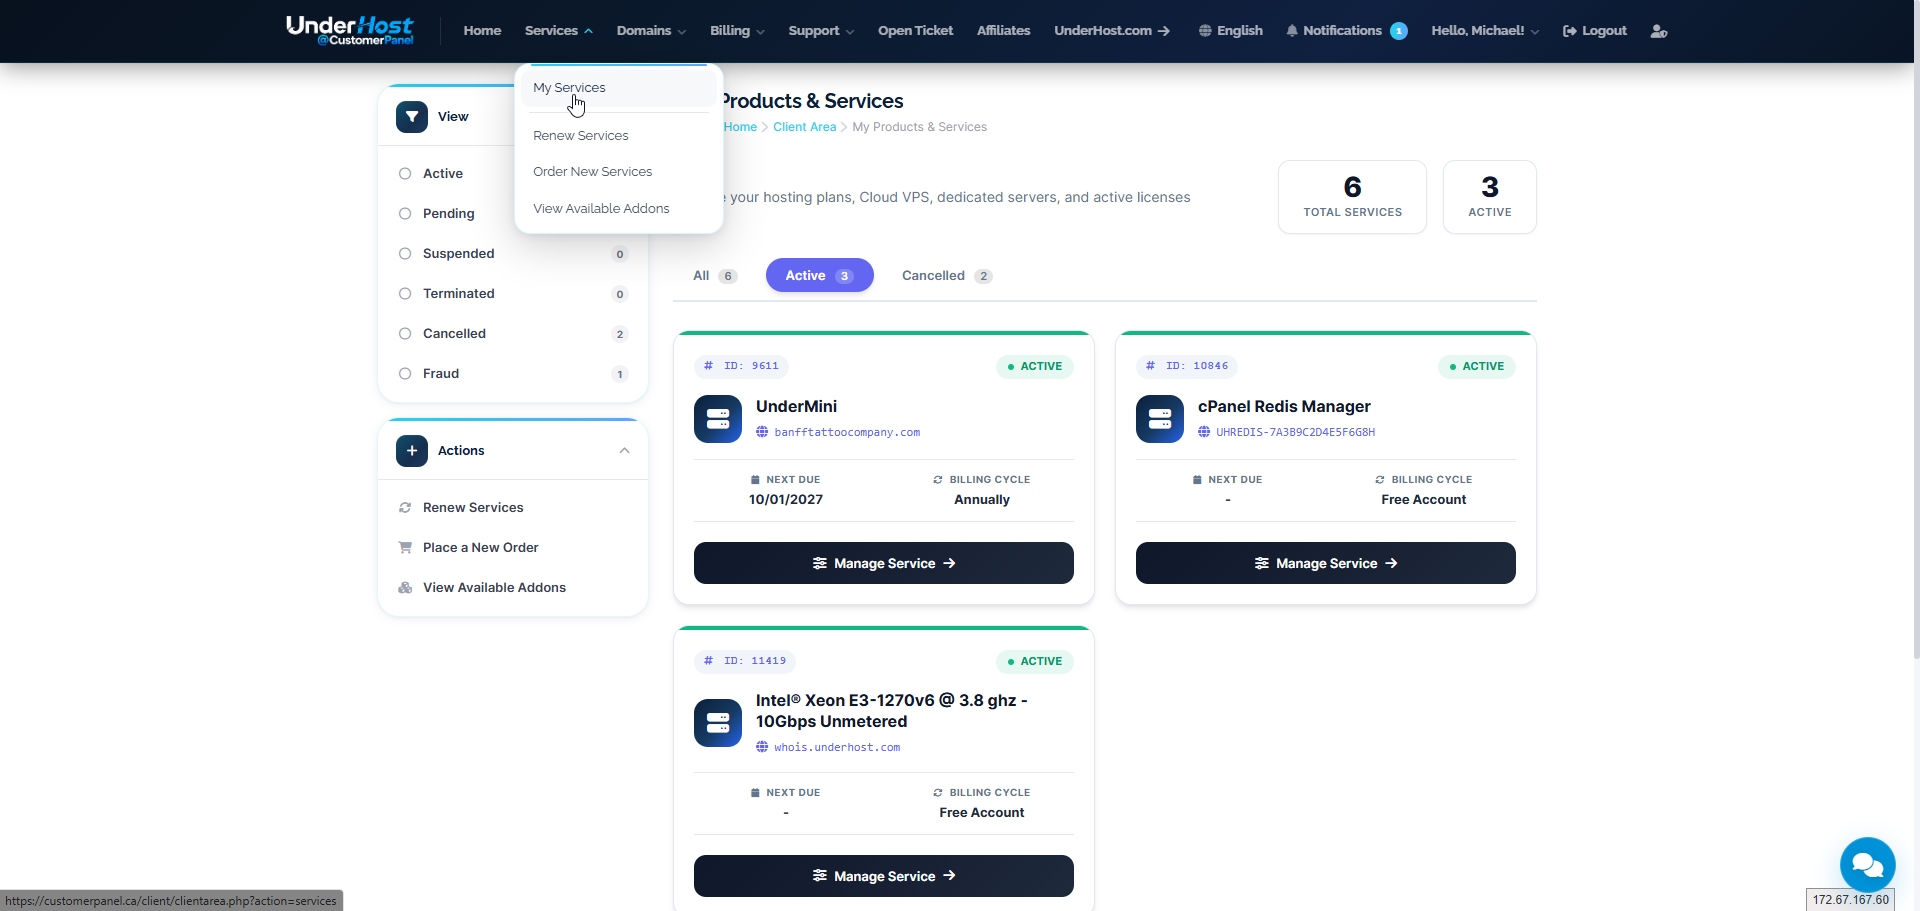Click the hash icon on ID 9611

tap(708, 366)
